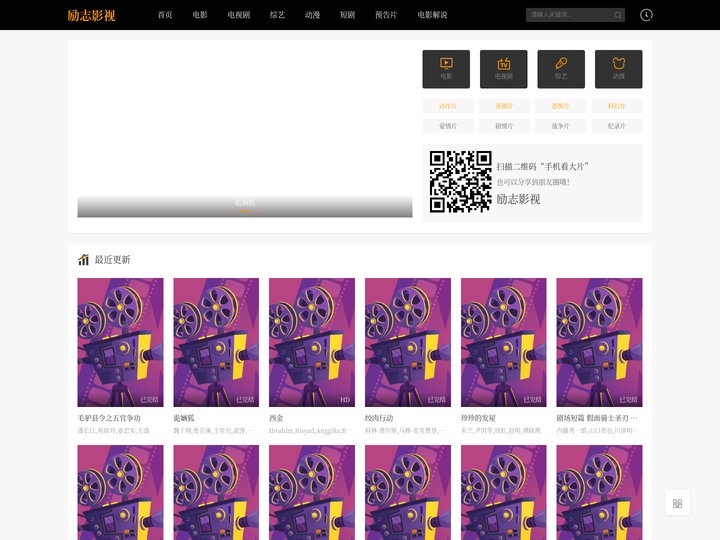Click the floating grid menu icon

(677, 503)
